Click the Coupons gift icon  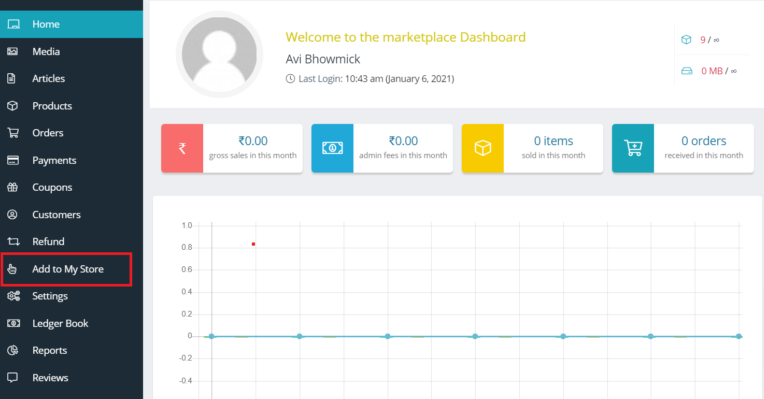(x=13, y=187)
